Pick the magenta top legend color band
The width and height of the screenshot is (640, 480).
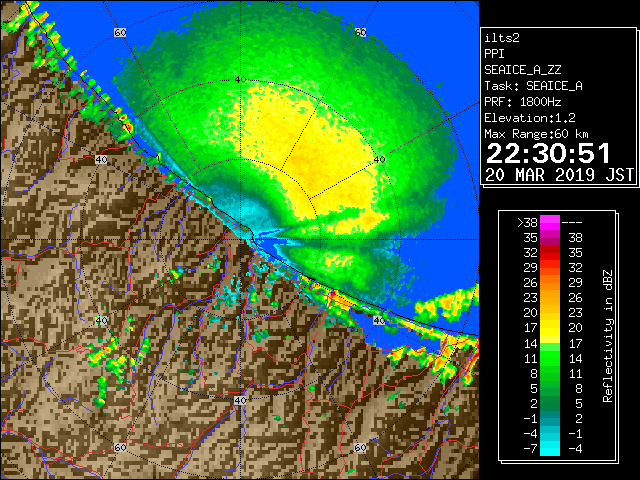click(550, 223)
